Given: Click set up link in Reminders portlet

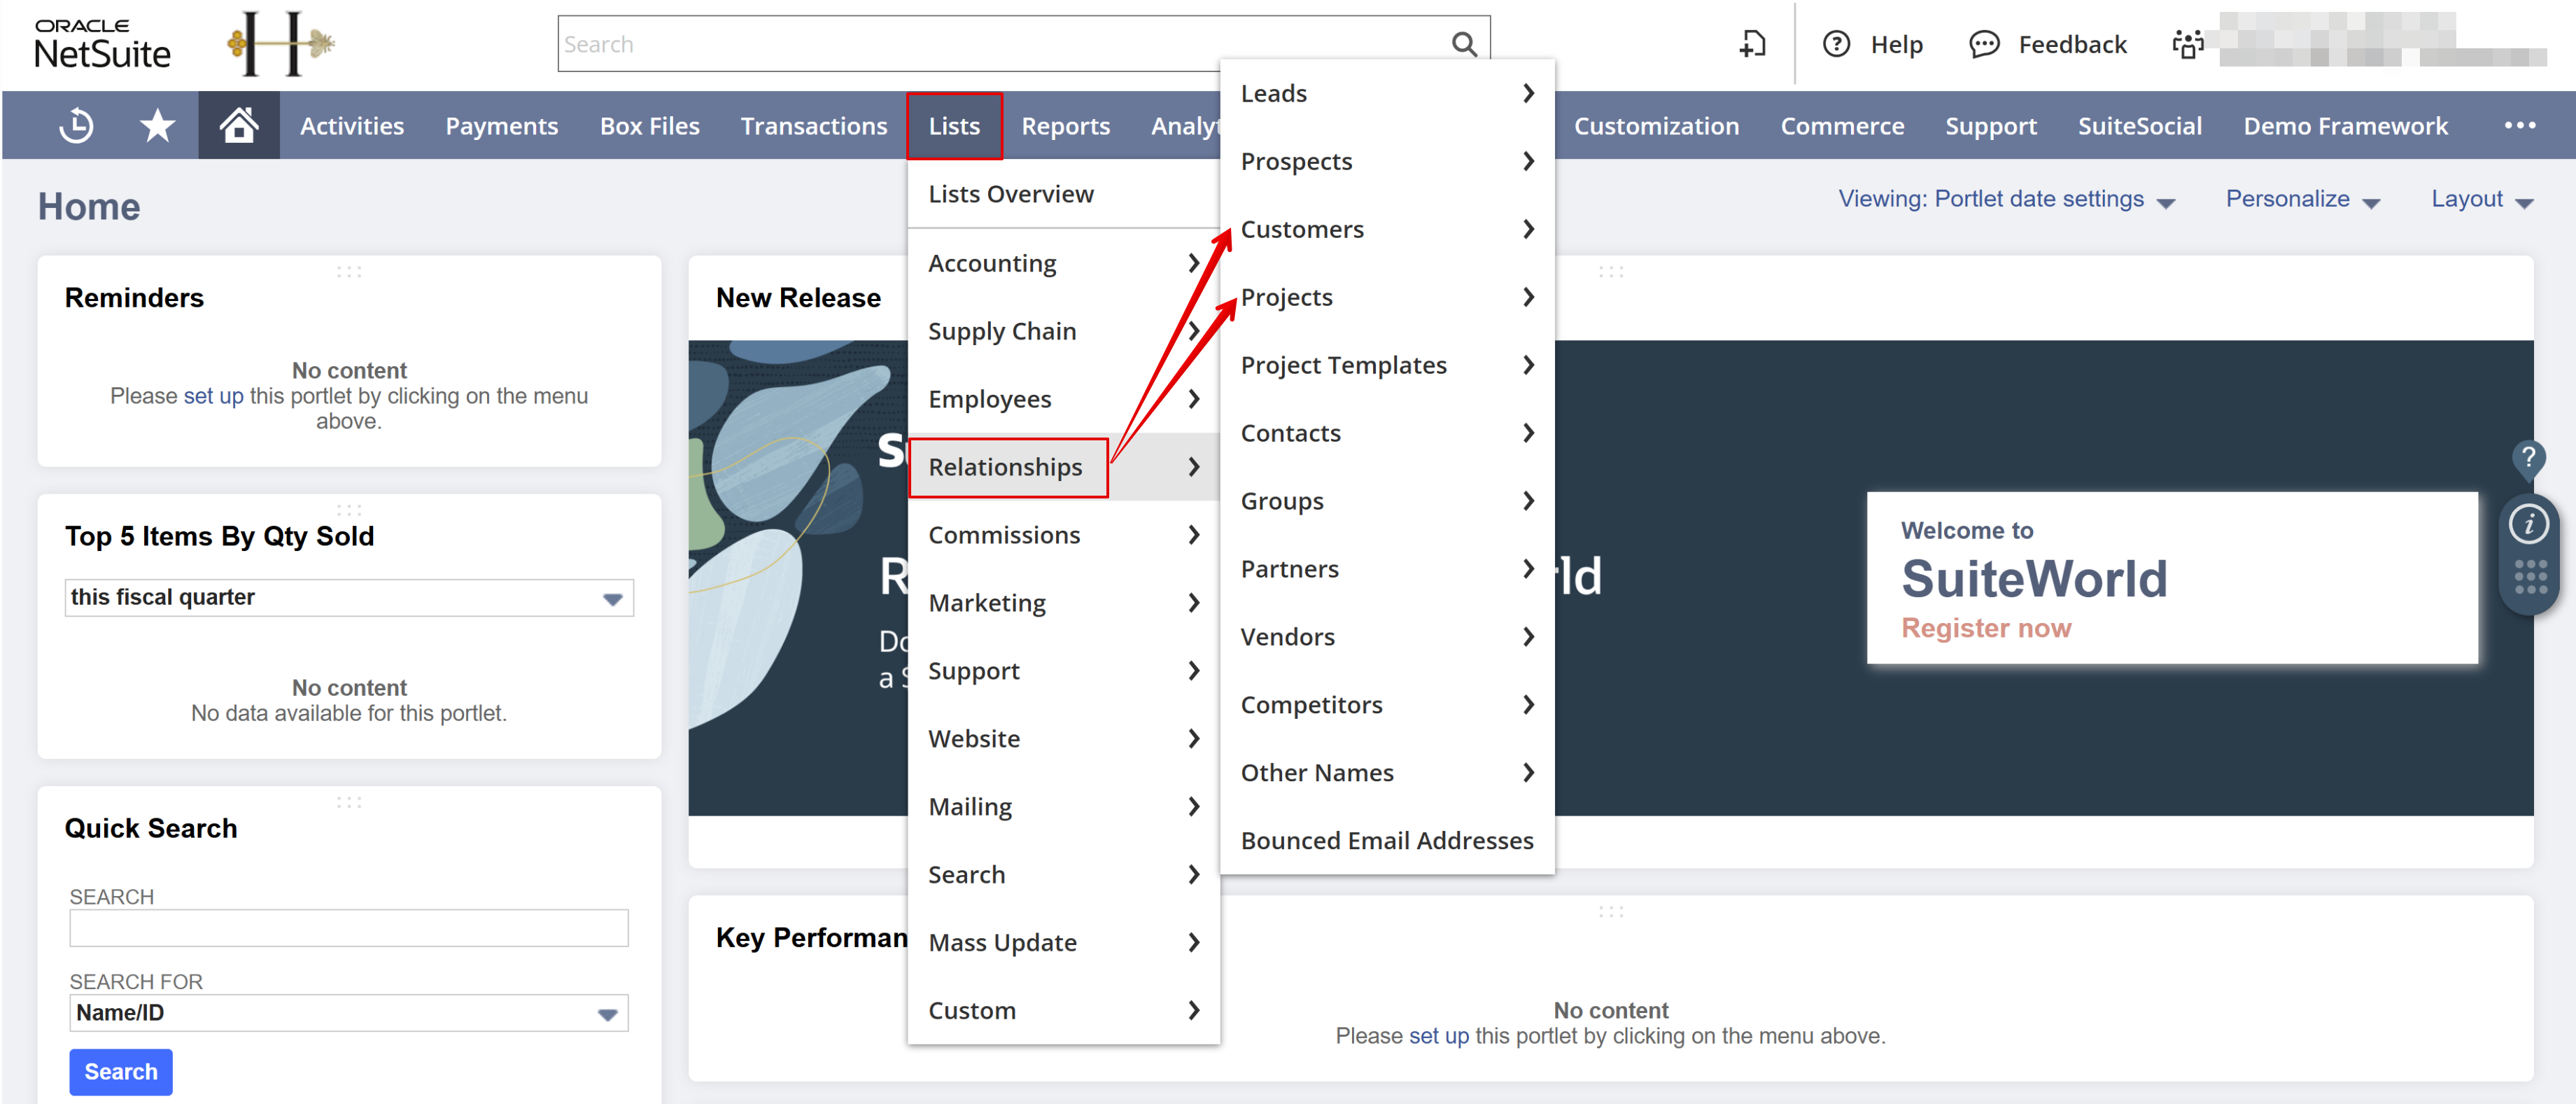Looking at the screenshot, I should click(x=213, y=396).
